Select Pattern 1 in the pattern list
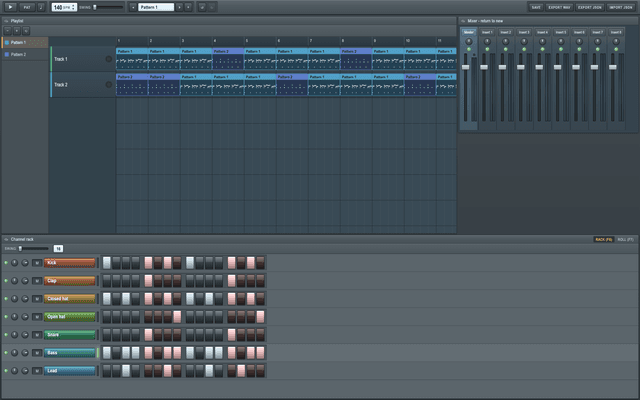Screen dimensions: 640x400 pos(25,42)
